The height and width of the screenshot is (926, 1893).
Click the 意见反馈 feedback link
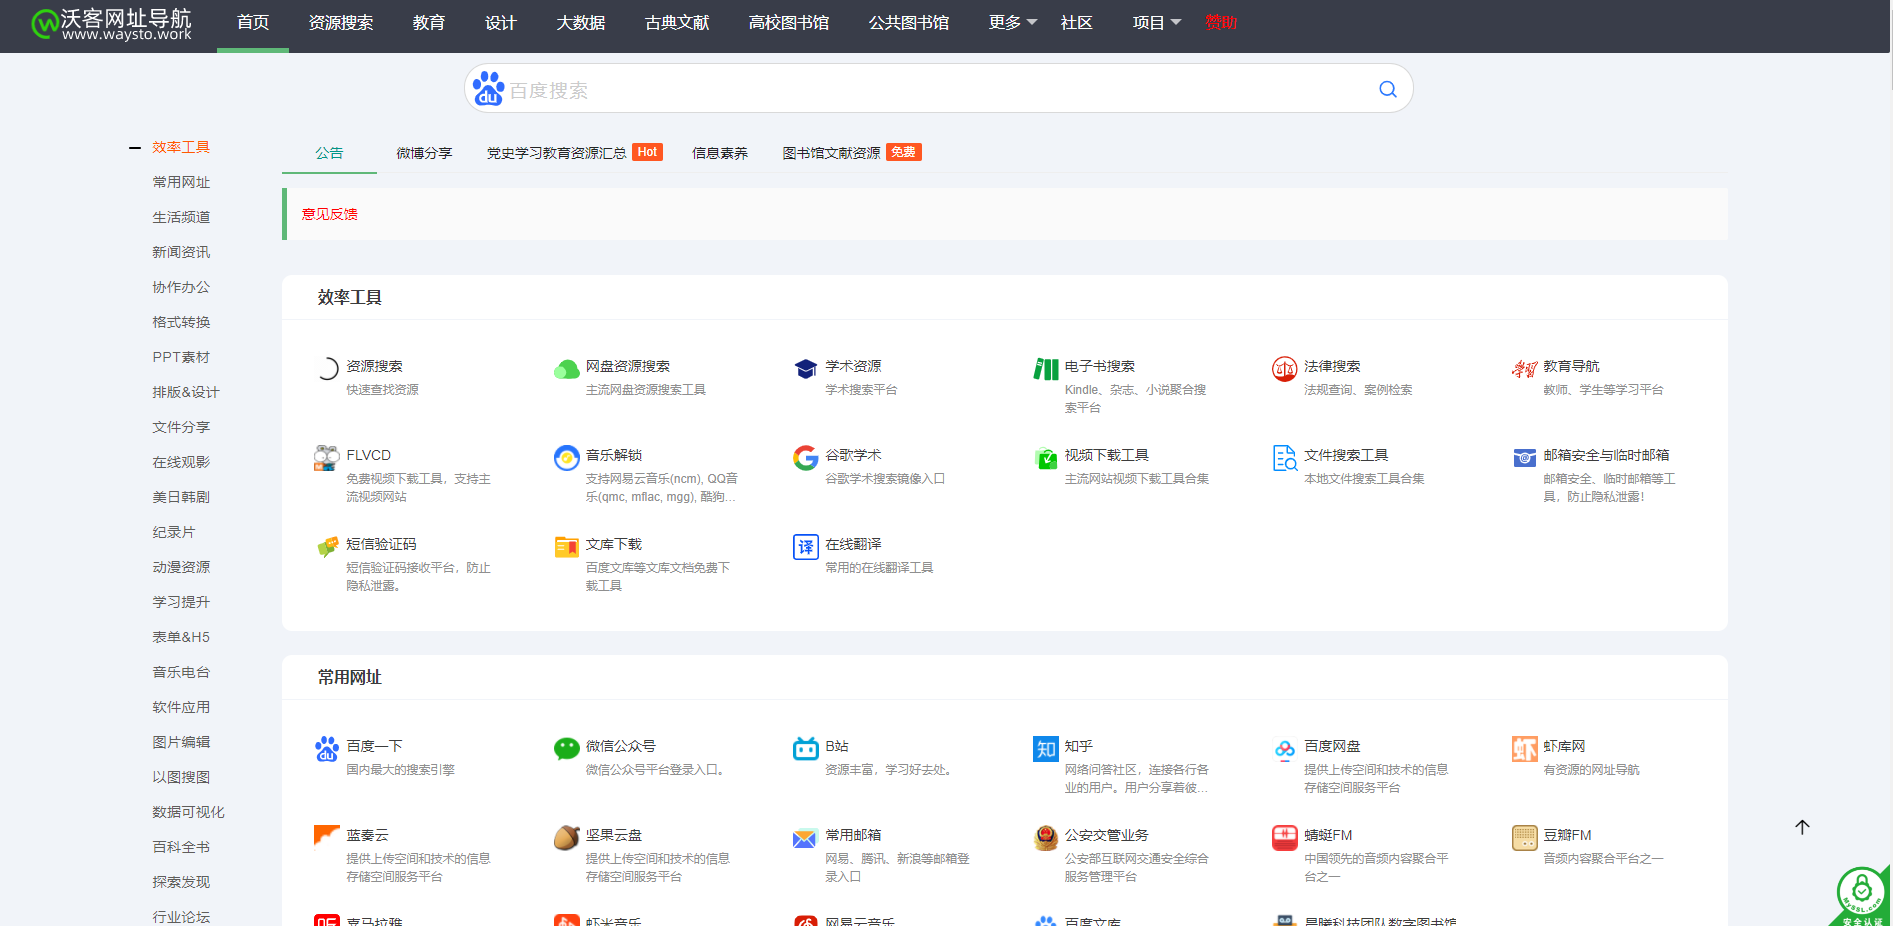(328, 213)
